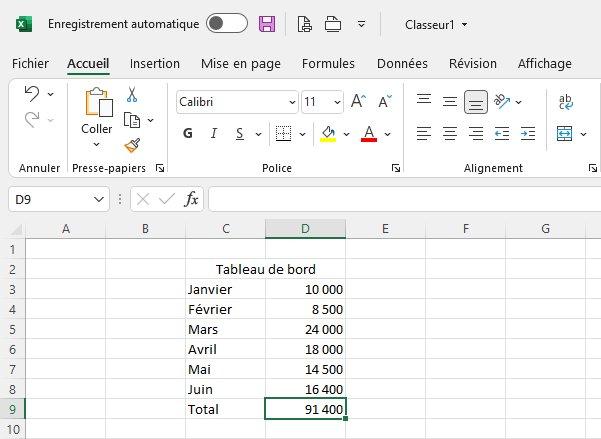This screenshot has width=601, height=439.
Task: Click the decrease indent icon
Action: 502,133
